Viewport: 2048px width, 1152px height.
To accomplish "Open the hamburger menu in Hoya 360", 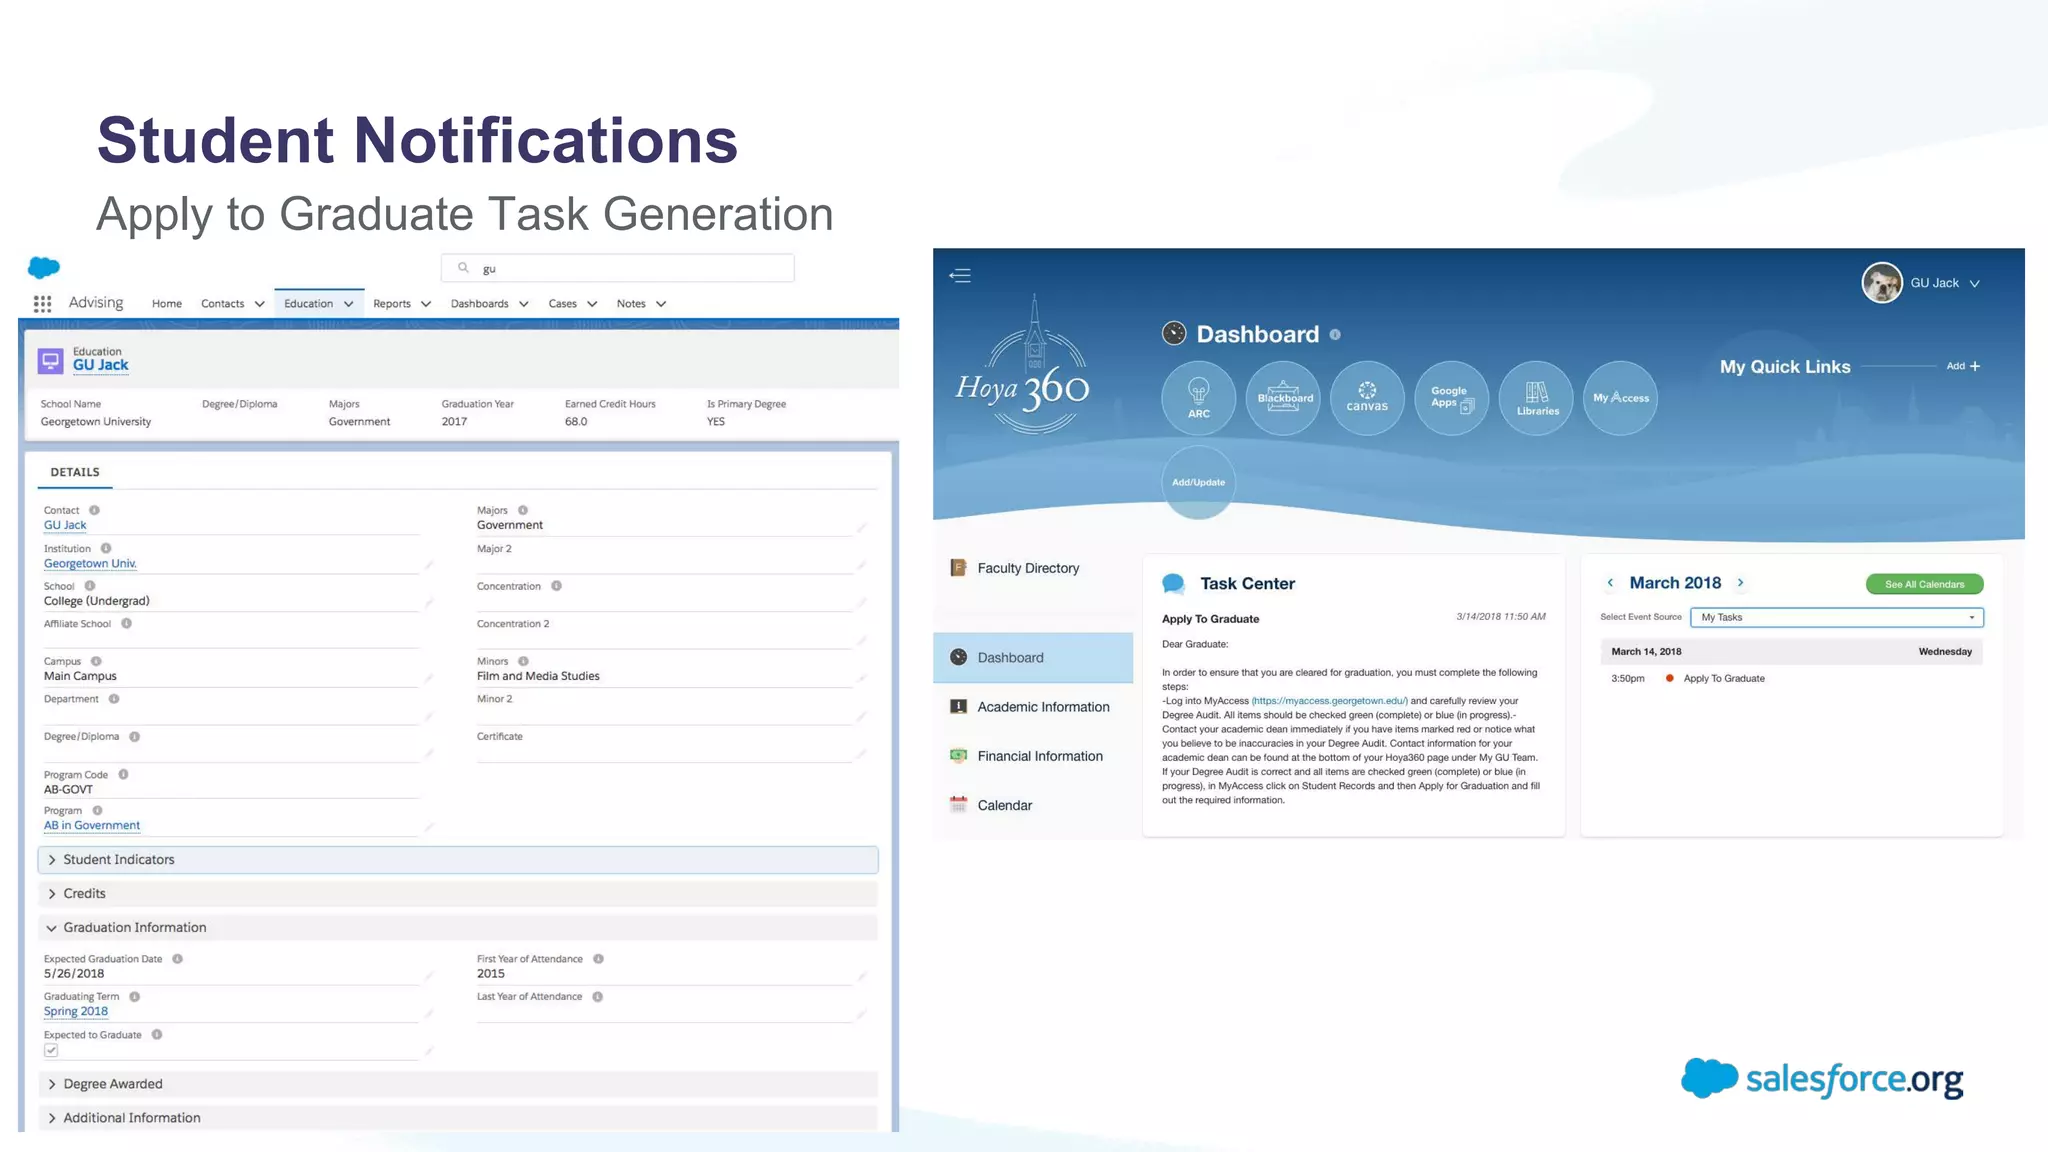I will pos(960,276).
